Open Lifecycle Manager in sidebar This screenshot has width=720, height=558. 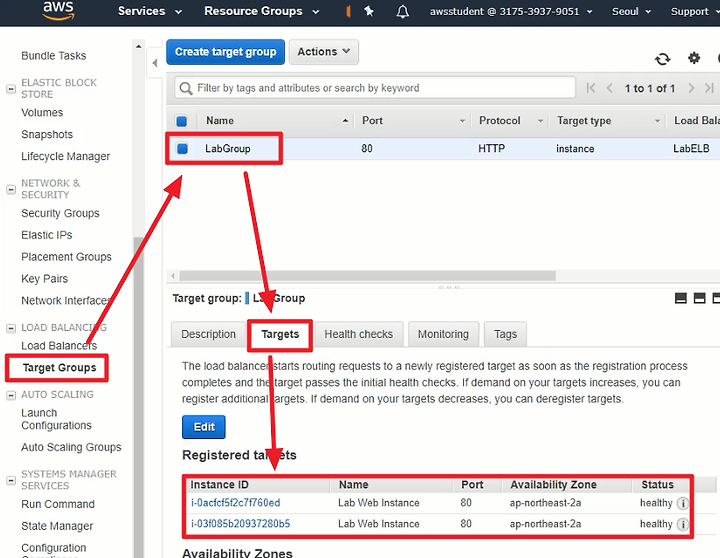[x=66, y=157]
